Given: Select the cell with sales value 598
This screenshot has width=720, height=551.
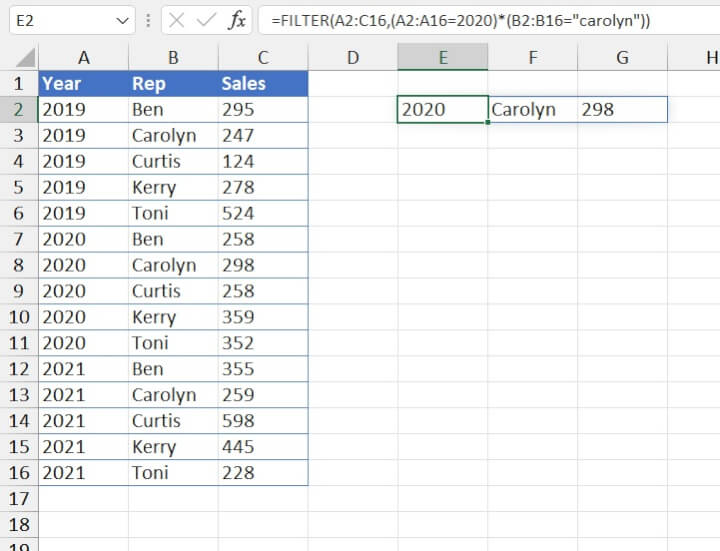Looking at the screenshot, I should coord(262,421).
